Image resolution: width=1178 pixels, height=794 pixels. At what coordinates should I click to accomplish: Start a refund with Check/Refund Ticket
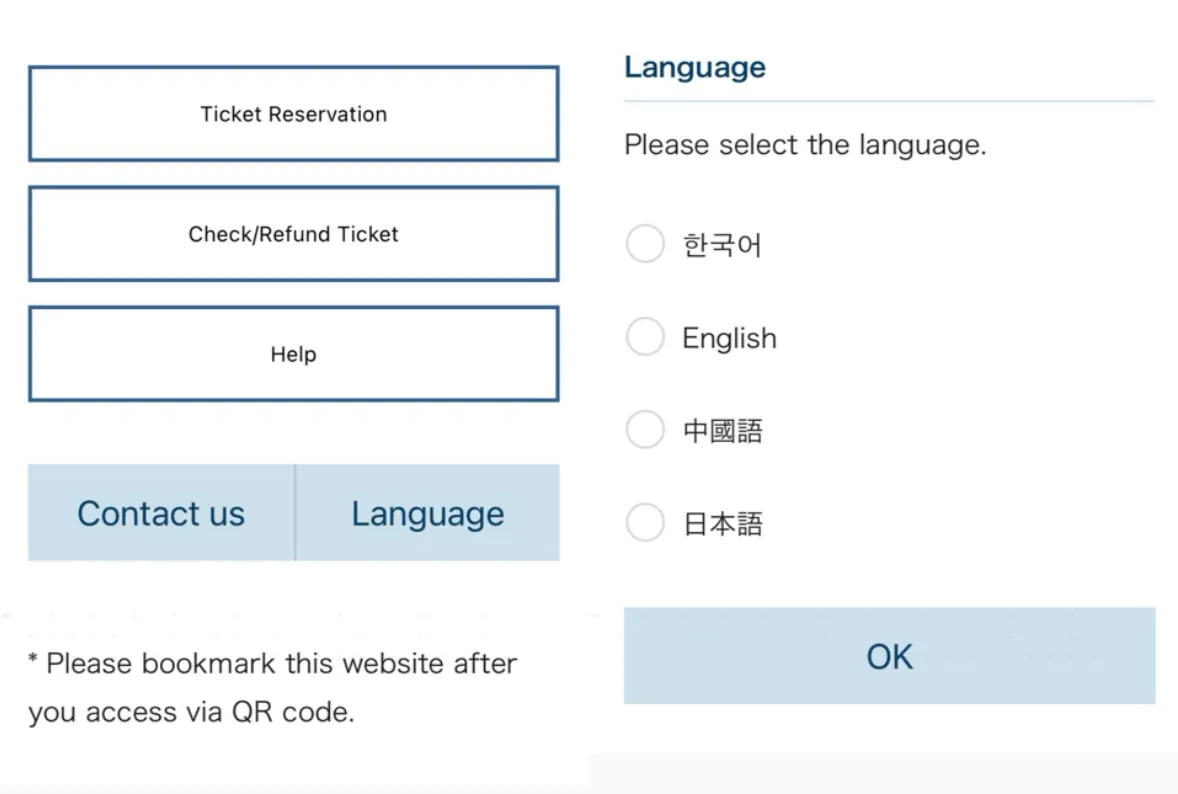293,234
